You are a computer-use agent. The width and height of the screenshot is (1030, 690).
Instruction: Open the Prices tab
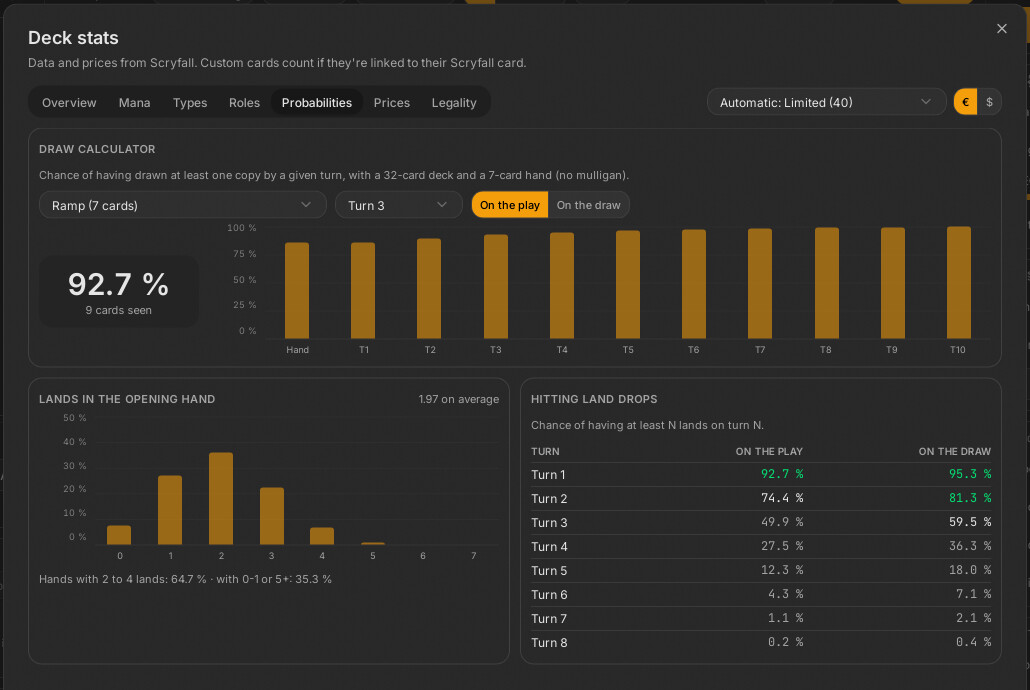[392, 103]
